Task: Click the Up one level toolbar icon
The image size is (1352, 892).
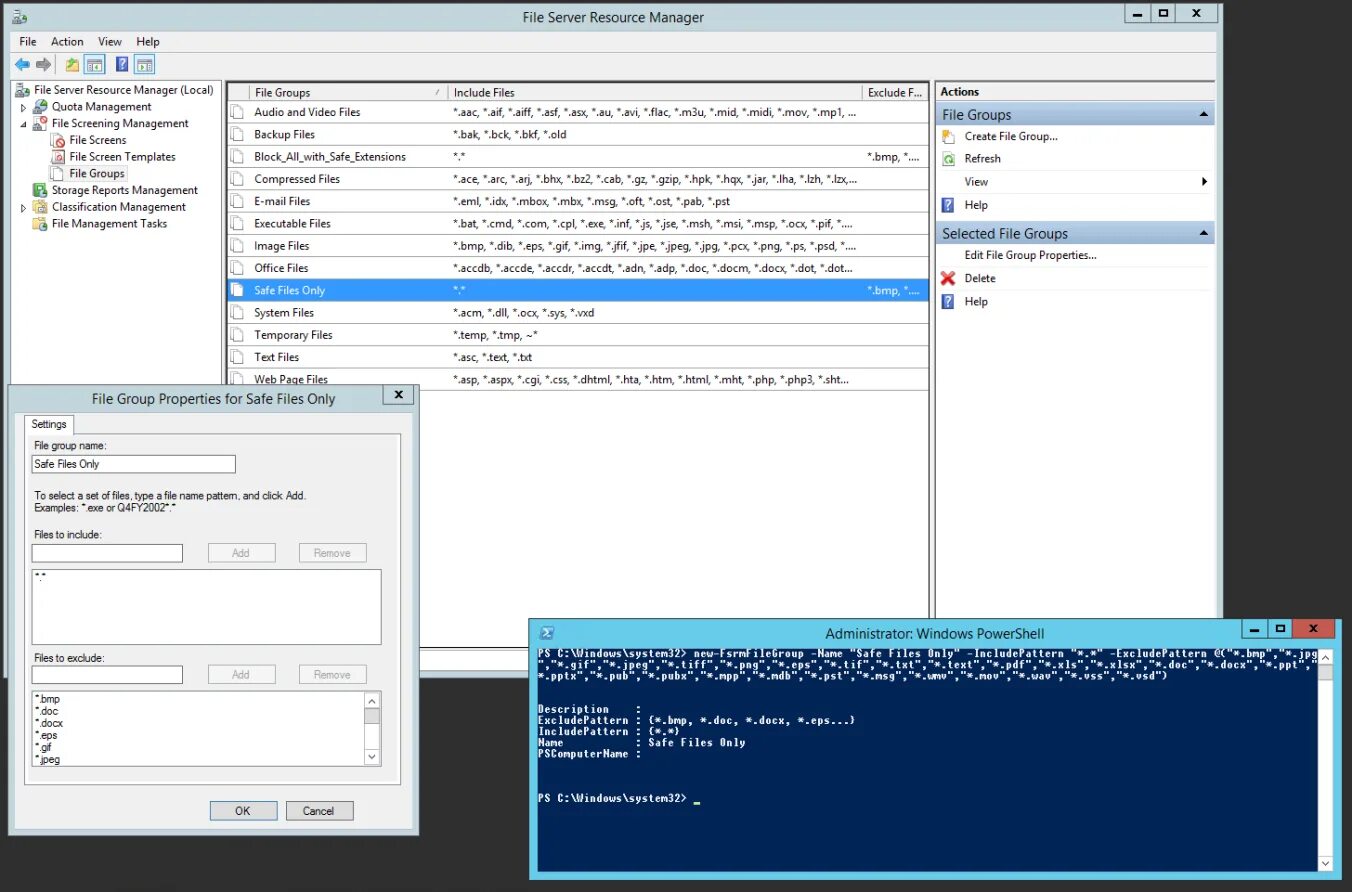Action: pyautogui.click(x=72, y=65)
